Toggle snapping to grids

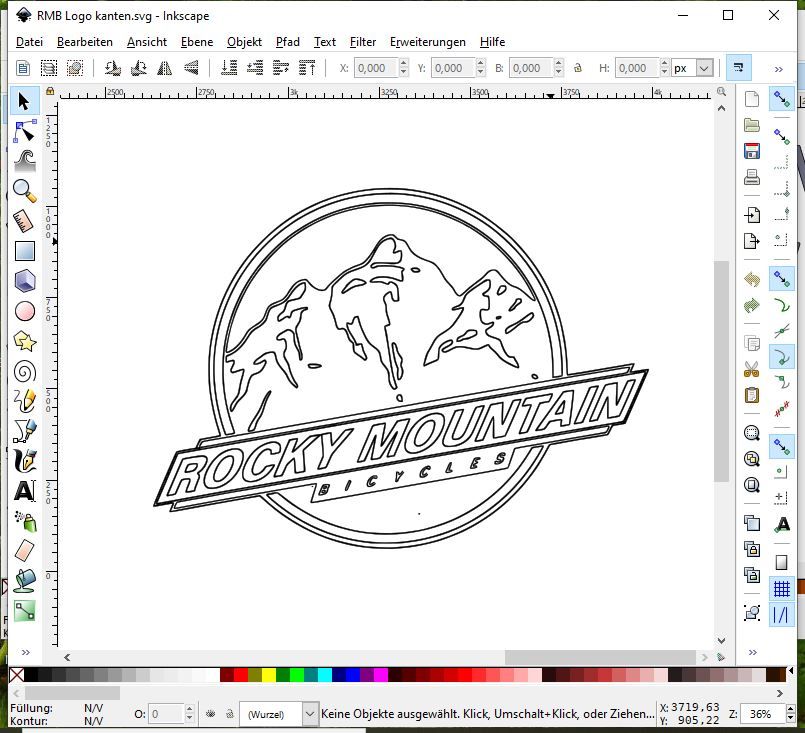pyautogui.click(x=781, y=589)
